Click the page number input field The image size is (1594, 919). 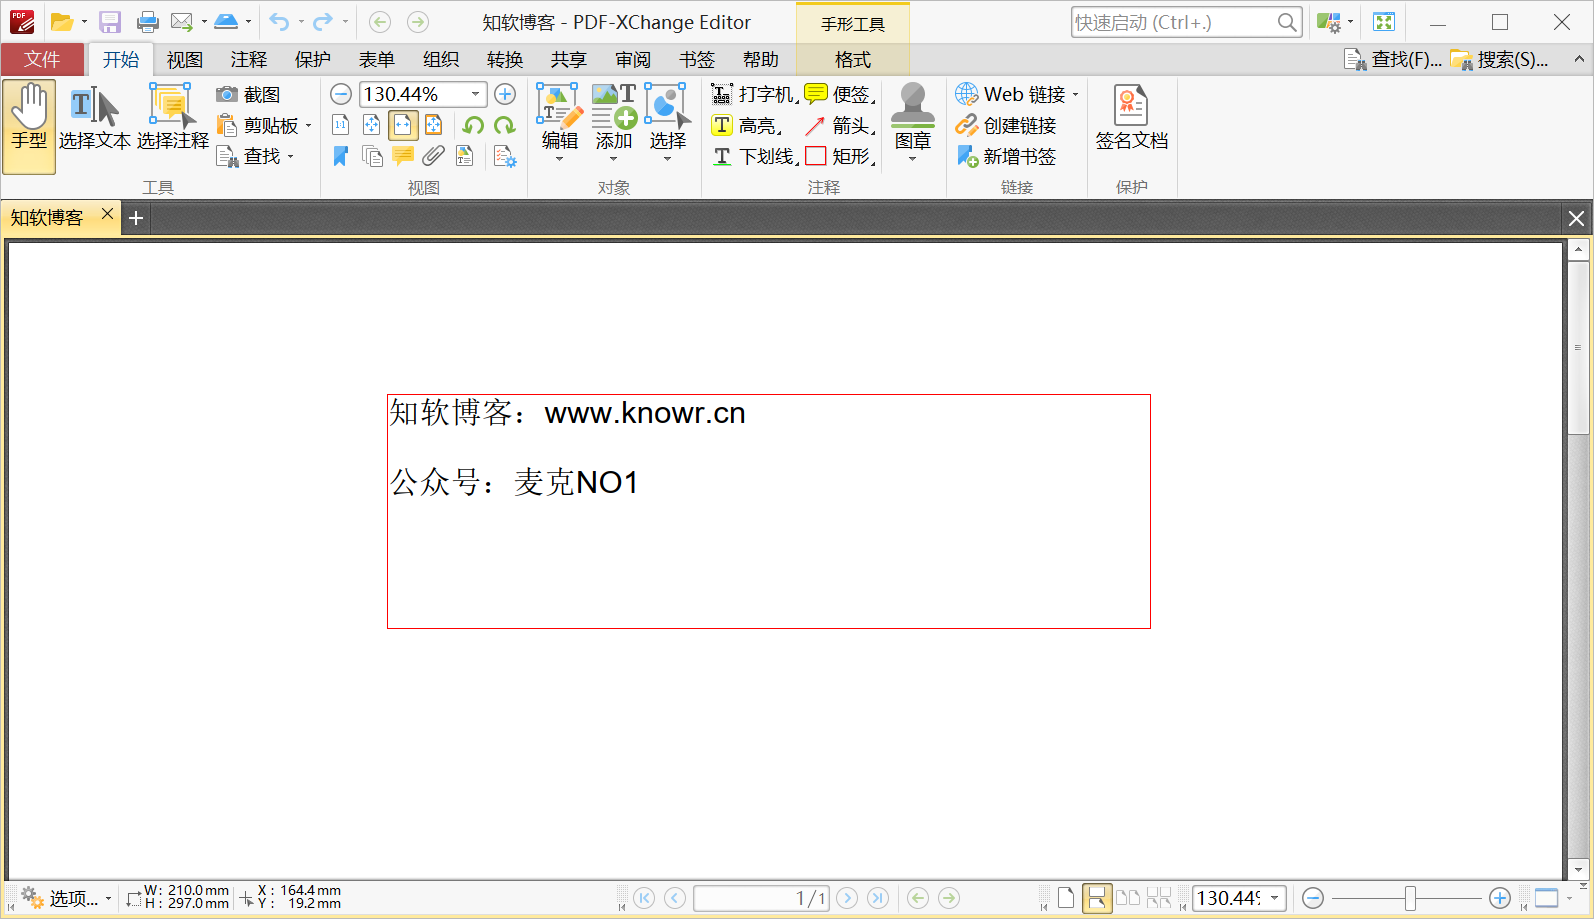[x=761, y=898]
